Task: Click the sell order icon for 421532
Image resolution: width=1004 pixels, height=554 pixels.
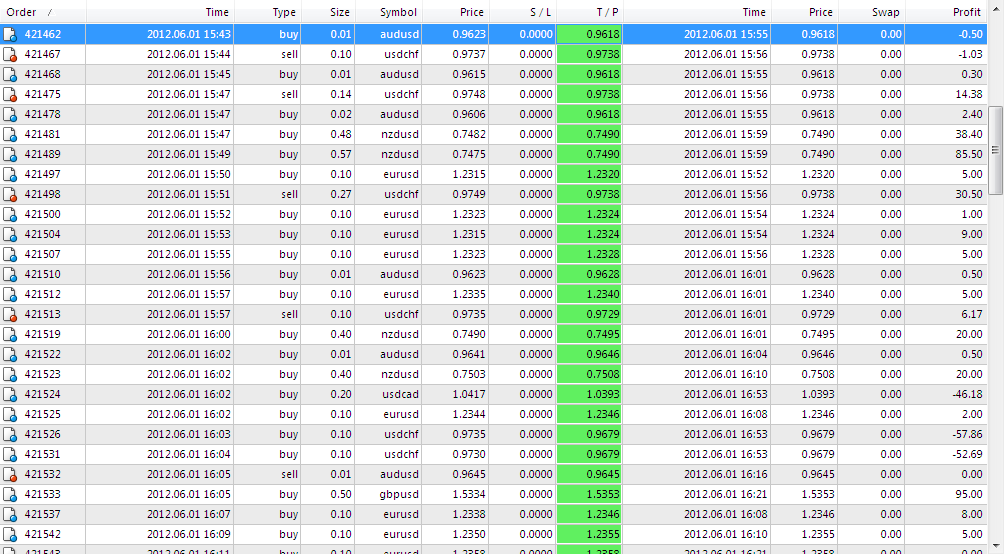Action: 10,475
